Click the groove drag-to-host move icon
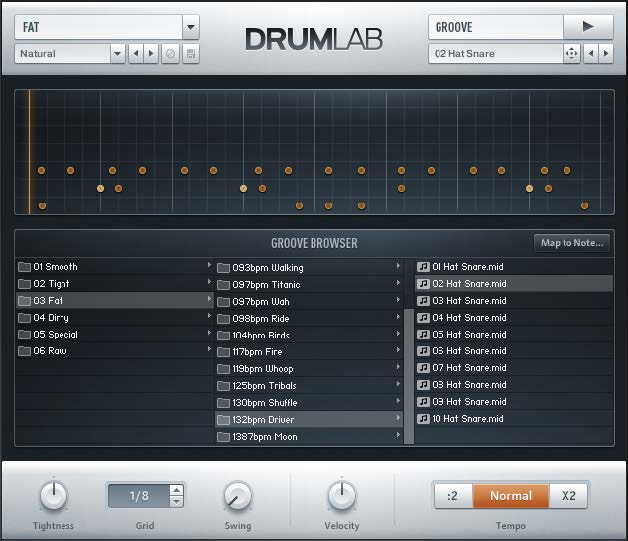628x541 pixels. [571, 53]
